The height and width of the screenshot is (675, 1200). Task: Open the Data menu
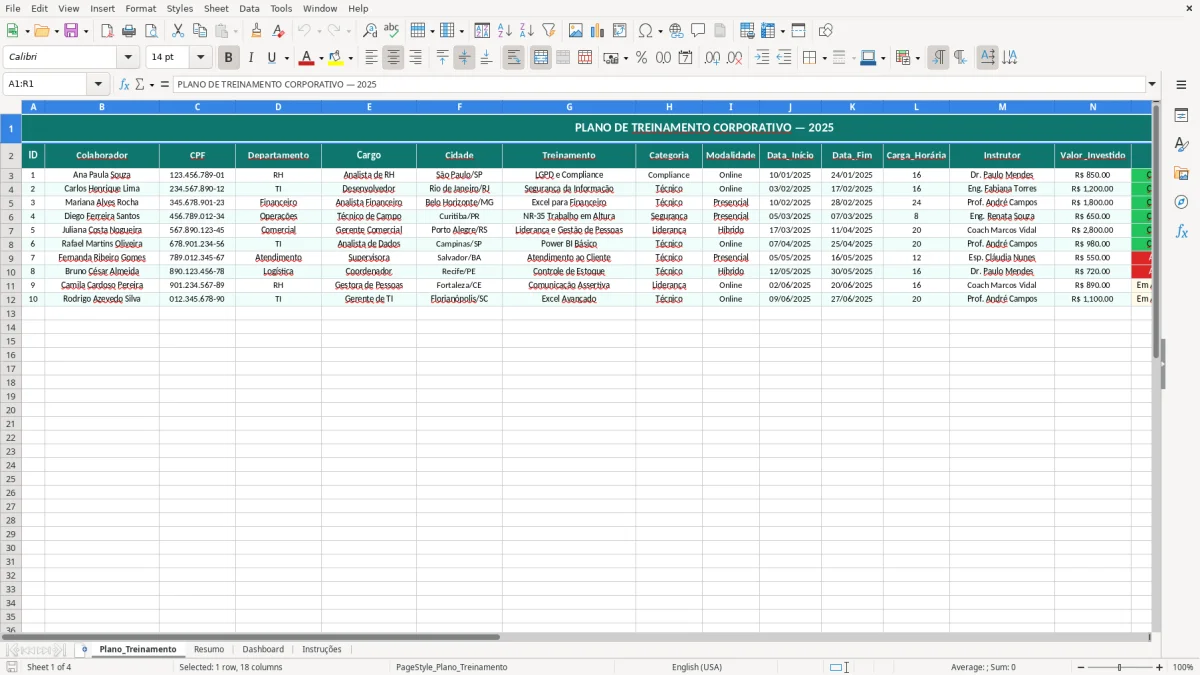pos(249,8)
